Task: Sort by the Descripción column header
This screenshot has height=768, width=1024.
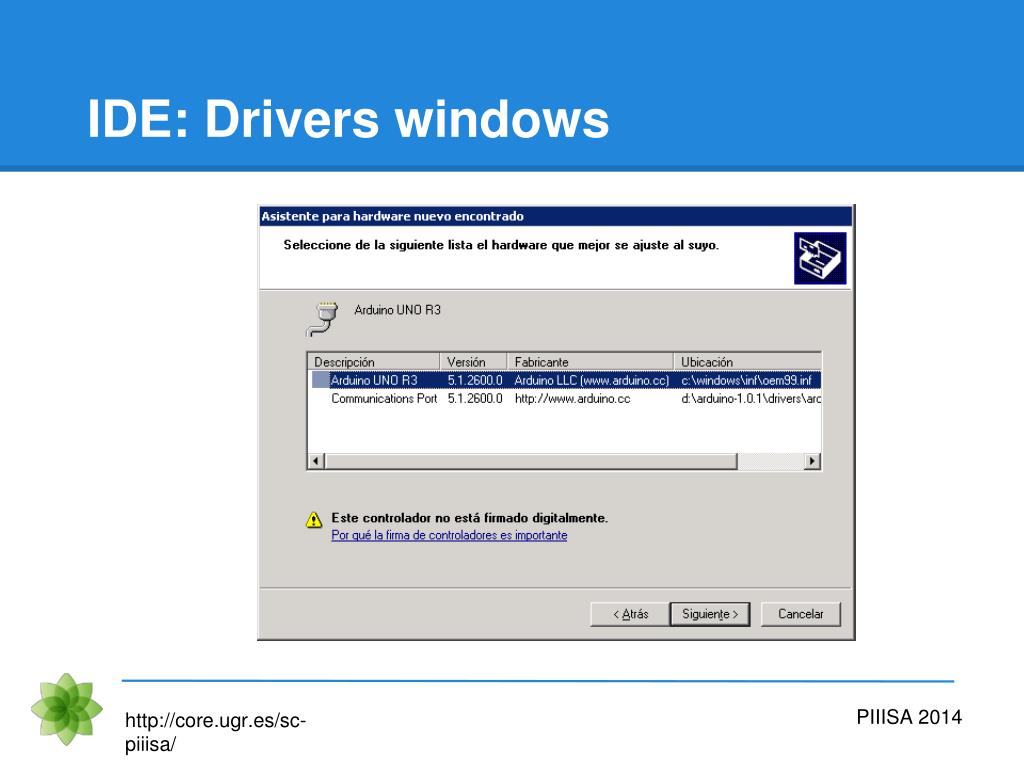Action: point(374,362)
